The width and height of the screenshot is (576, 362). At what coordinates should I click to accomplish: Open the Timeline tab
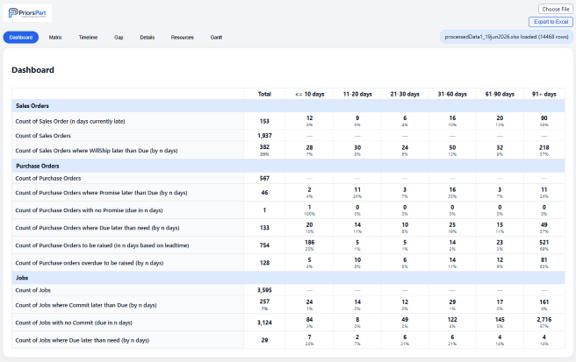[x=88, y=37]
